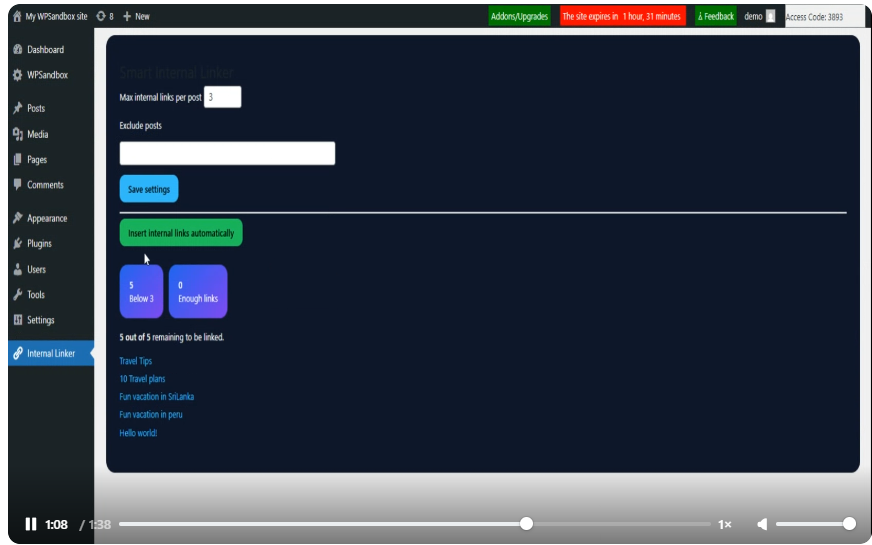Open the Users menu label
This screenshot has height=545, width=872.
(37, 269)
